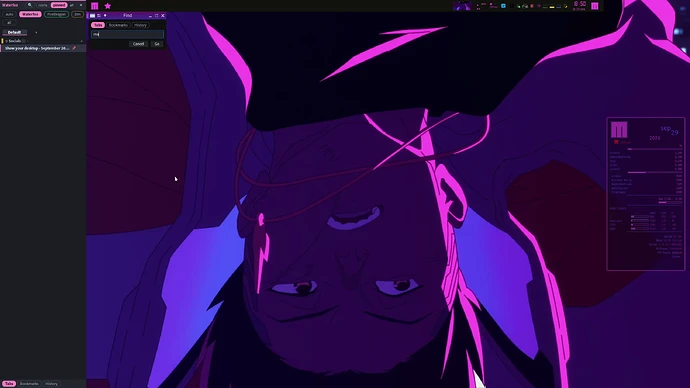690x388 pixels.
Task: Toggle the Zen browser filter pill
Action: click(x=77, y=15)
